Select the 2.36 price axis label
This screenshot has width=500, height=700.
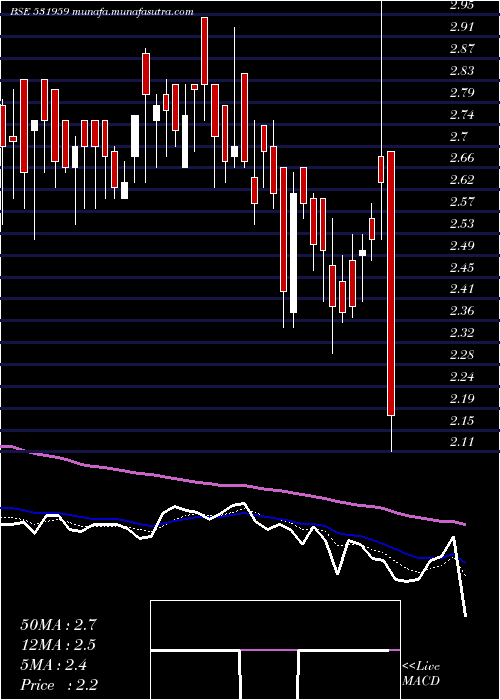pos(462,311)
